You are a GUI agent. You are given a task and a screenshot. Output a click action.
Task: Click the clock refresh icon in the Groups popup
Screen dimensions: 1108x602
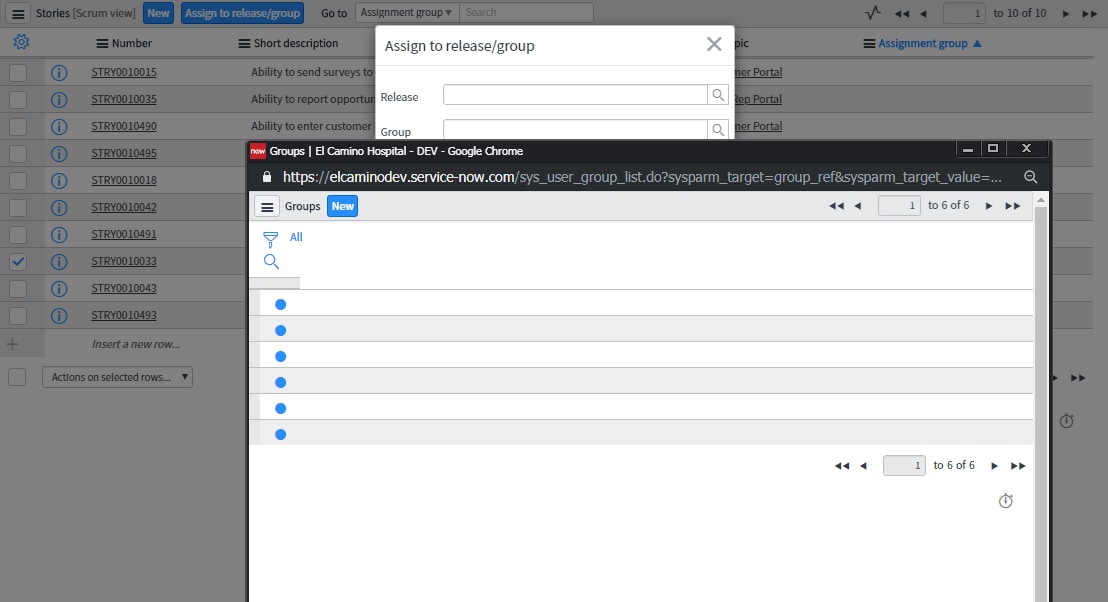[1006, 501]
